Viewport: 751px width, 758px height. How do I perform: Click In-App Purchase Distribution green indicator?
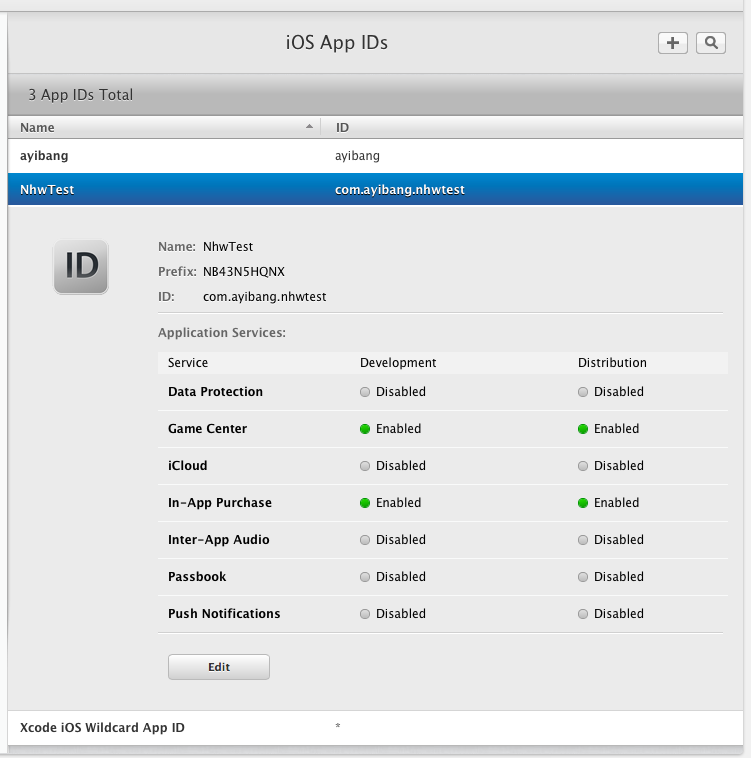[x=583, y=503]
